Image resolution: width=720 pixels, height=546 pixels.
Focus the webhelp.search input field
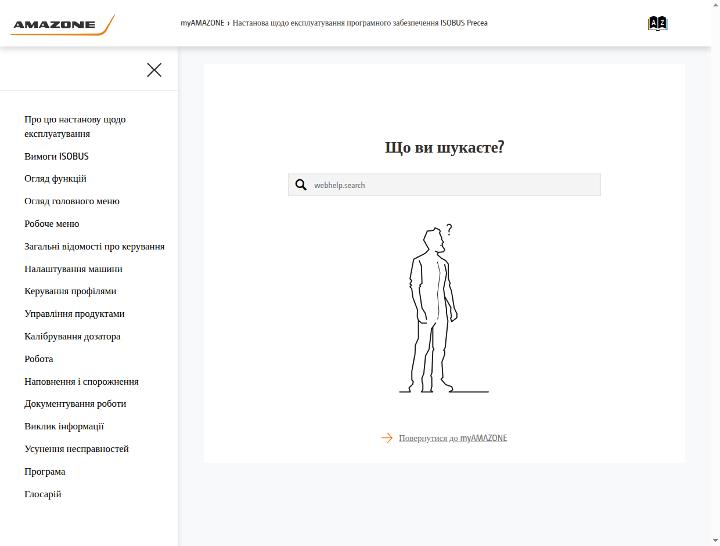point(444,185)
